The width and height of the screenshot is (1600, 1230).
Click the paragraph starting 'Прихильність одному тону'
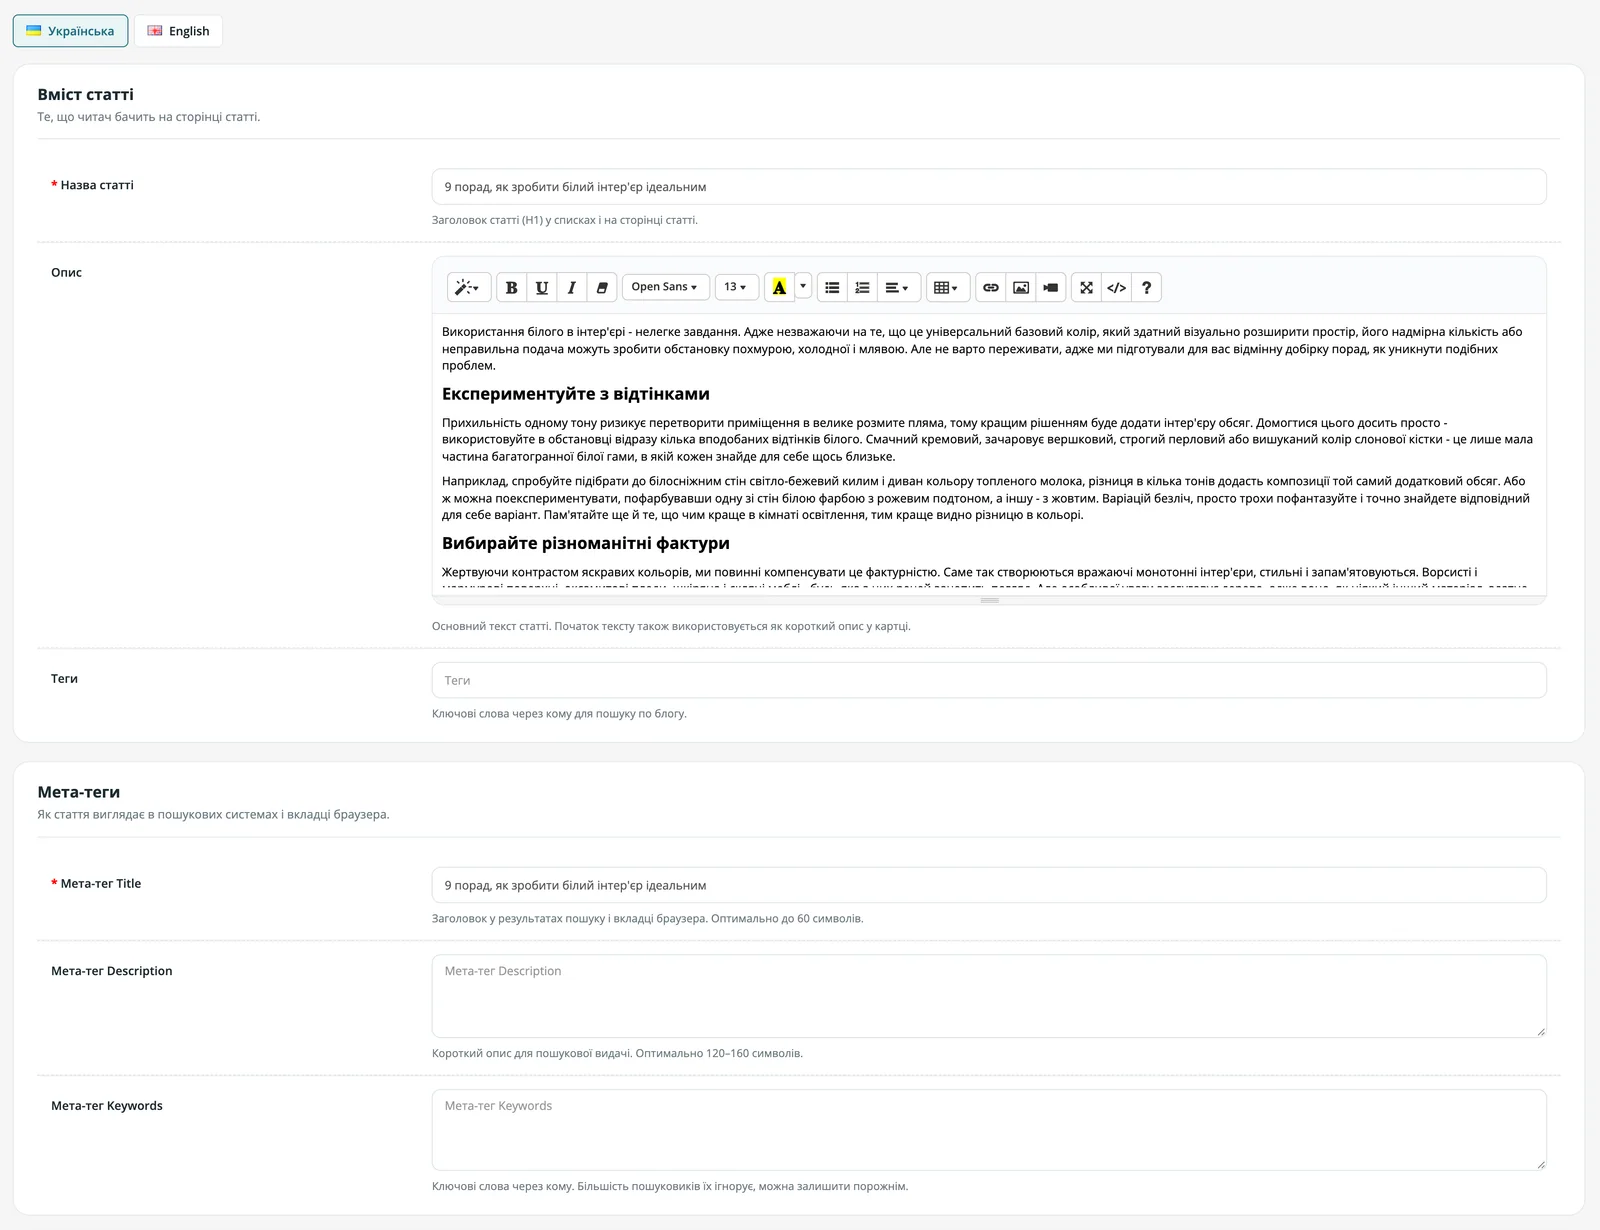(987, 439)
